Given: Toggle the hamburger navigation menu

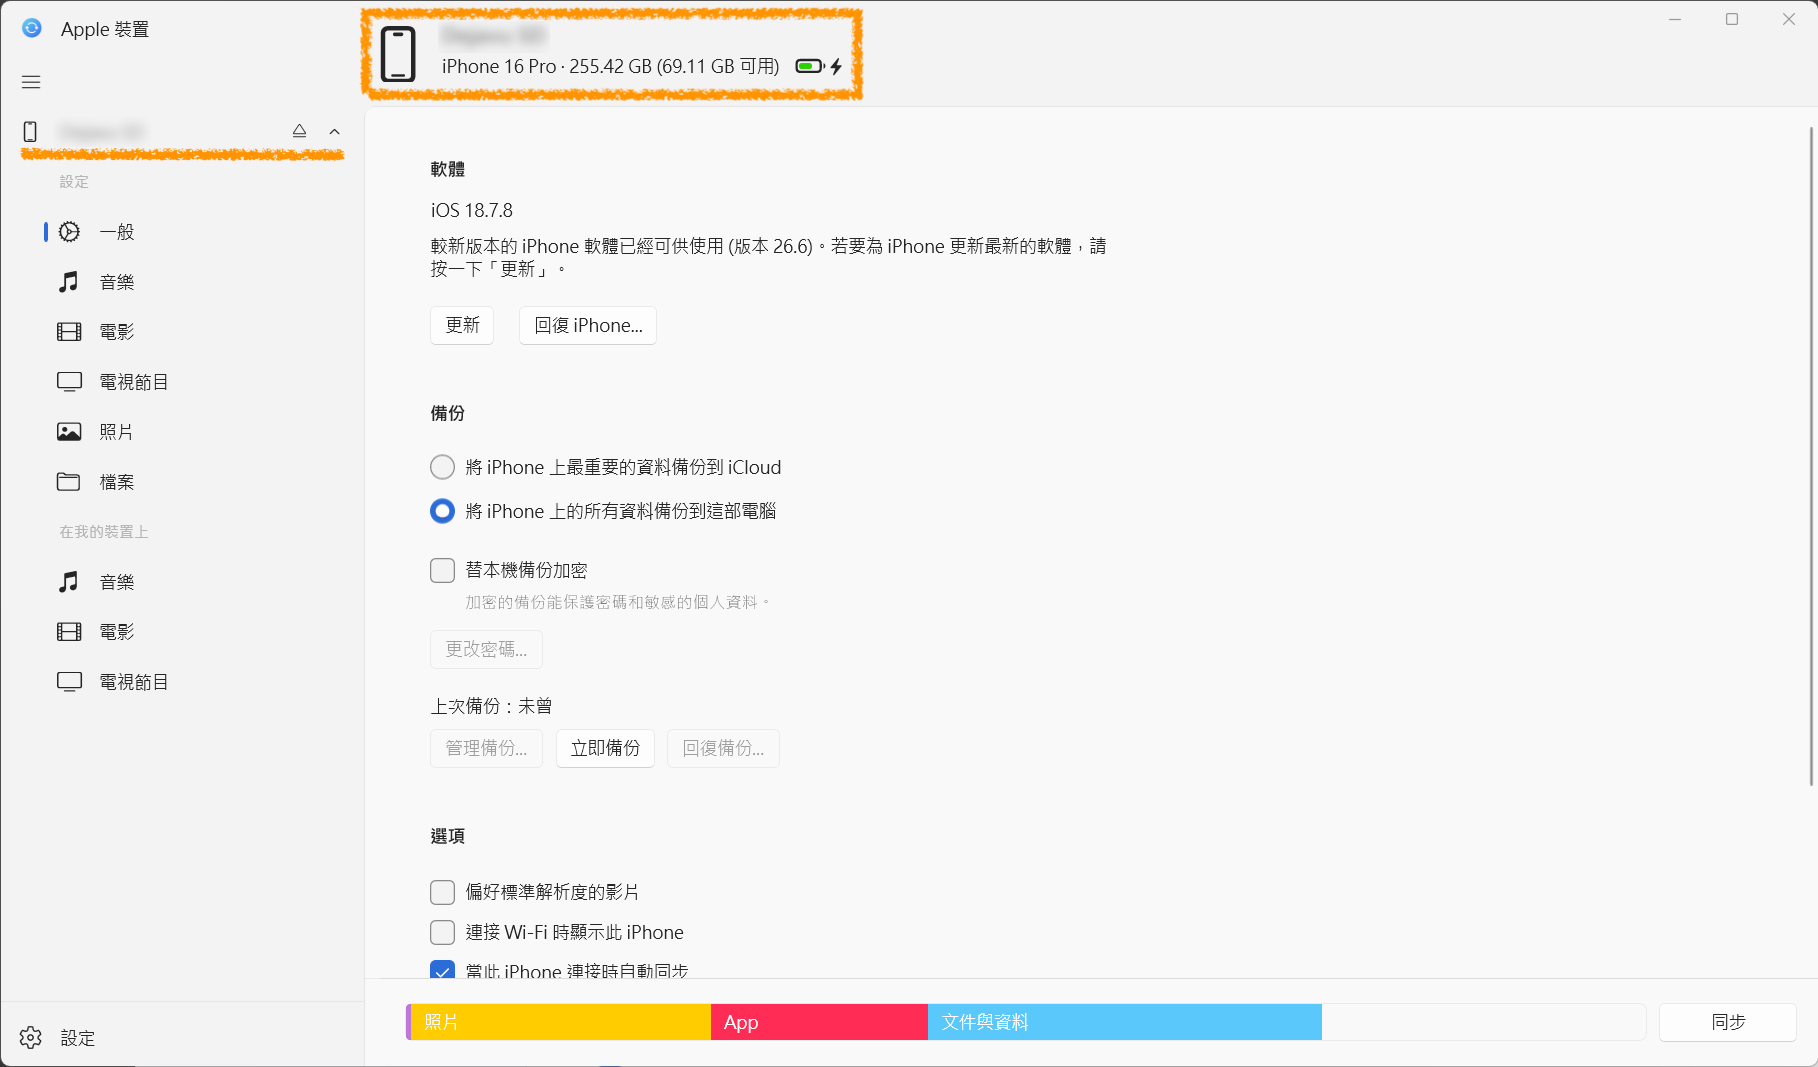Looking at the screenshot, I should pos(31,82).
